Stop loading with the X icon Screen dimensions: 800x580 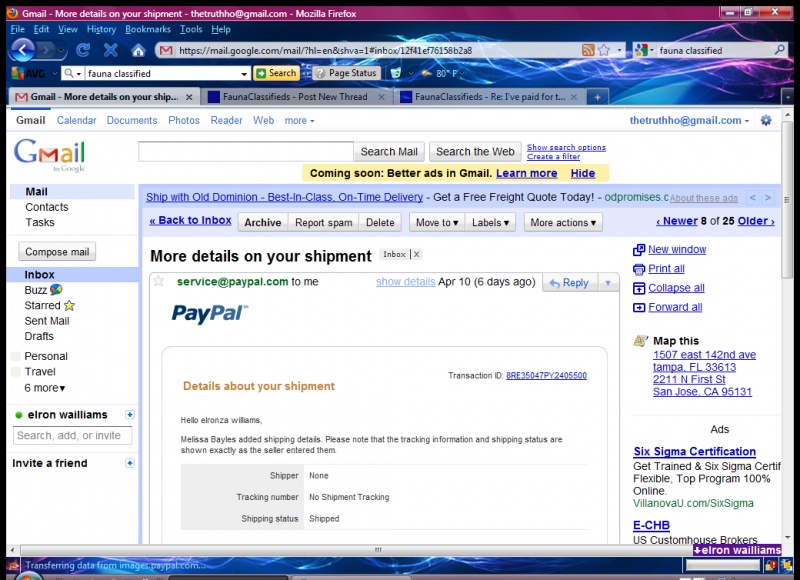point(110,50)
